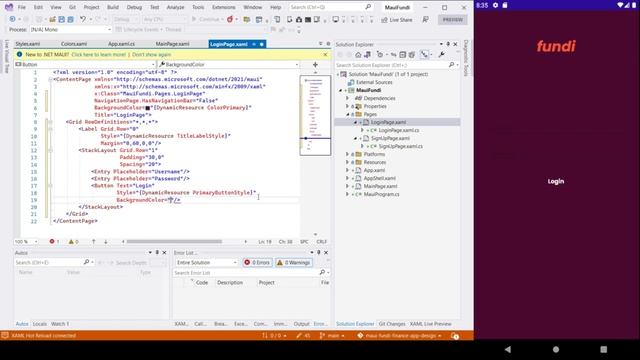The height and width of the screenshot is (360, 640).
Task: Click the PREVIEW button
Action: (x=453, y=20)
